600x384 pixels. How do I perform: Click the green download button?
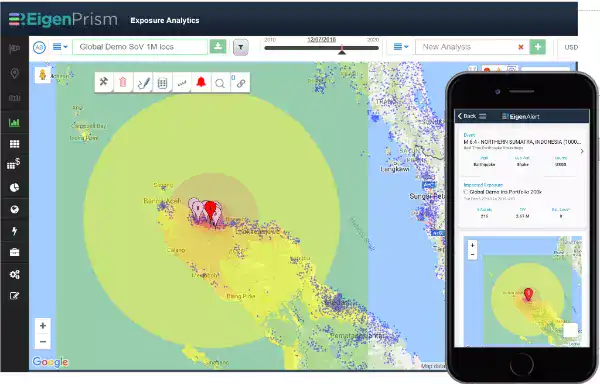tap(218, 47)
